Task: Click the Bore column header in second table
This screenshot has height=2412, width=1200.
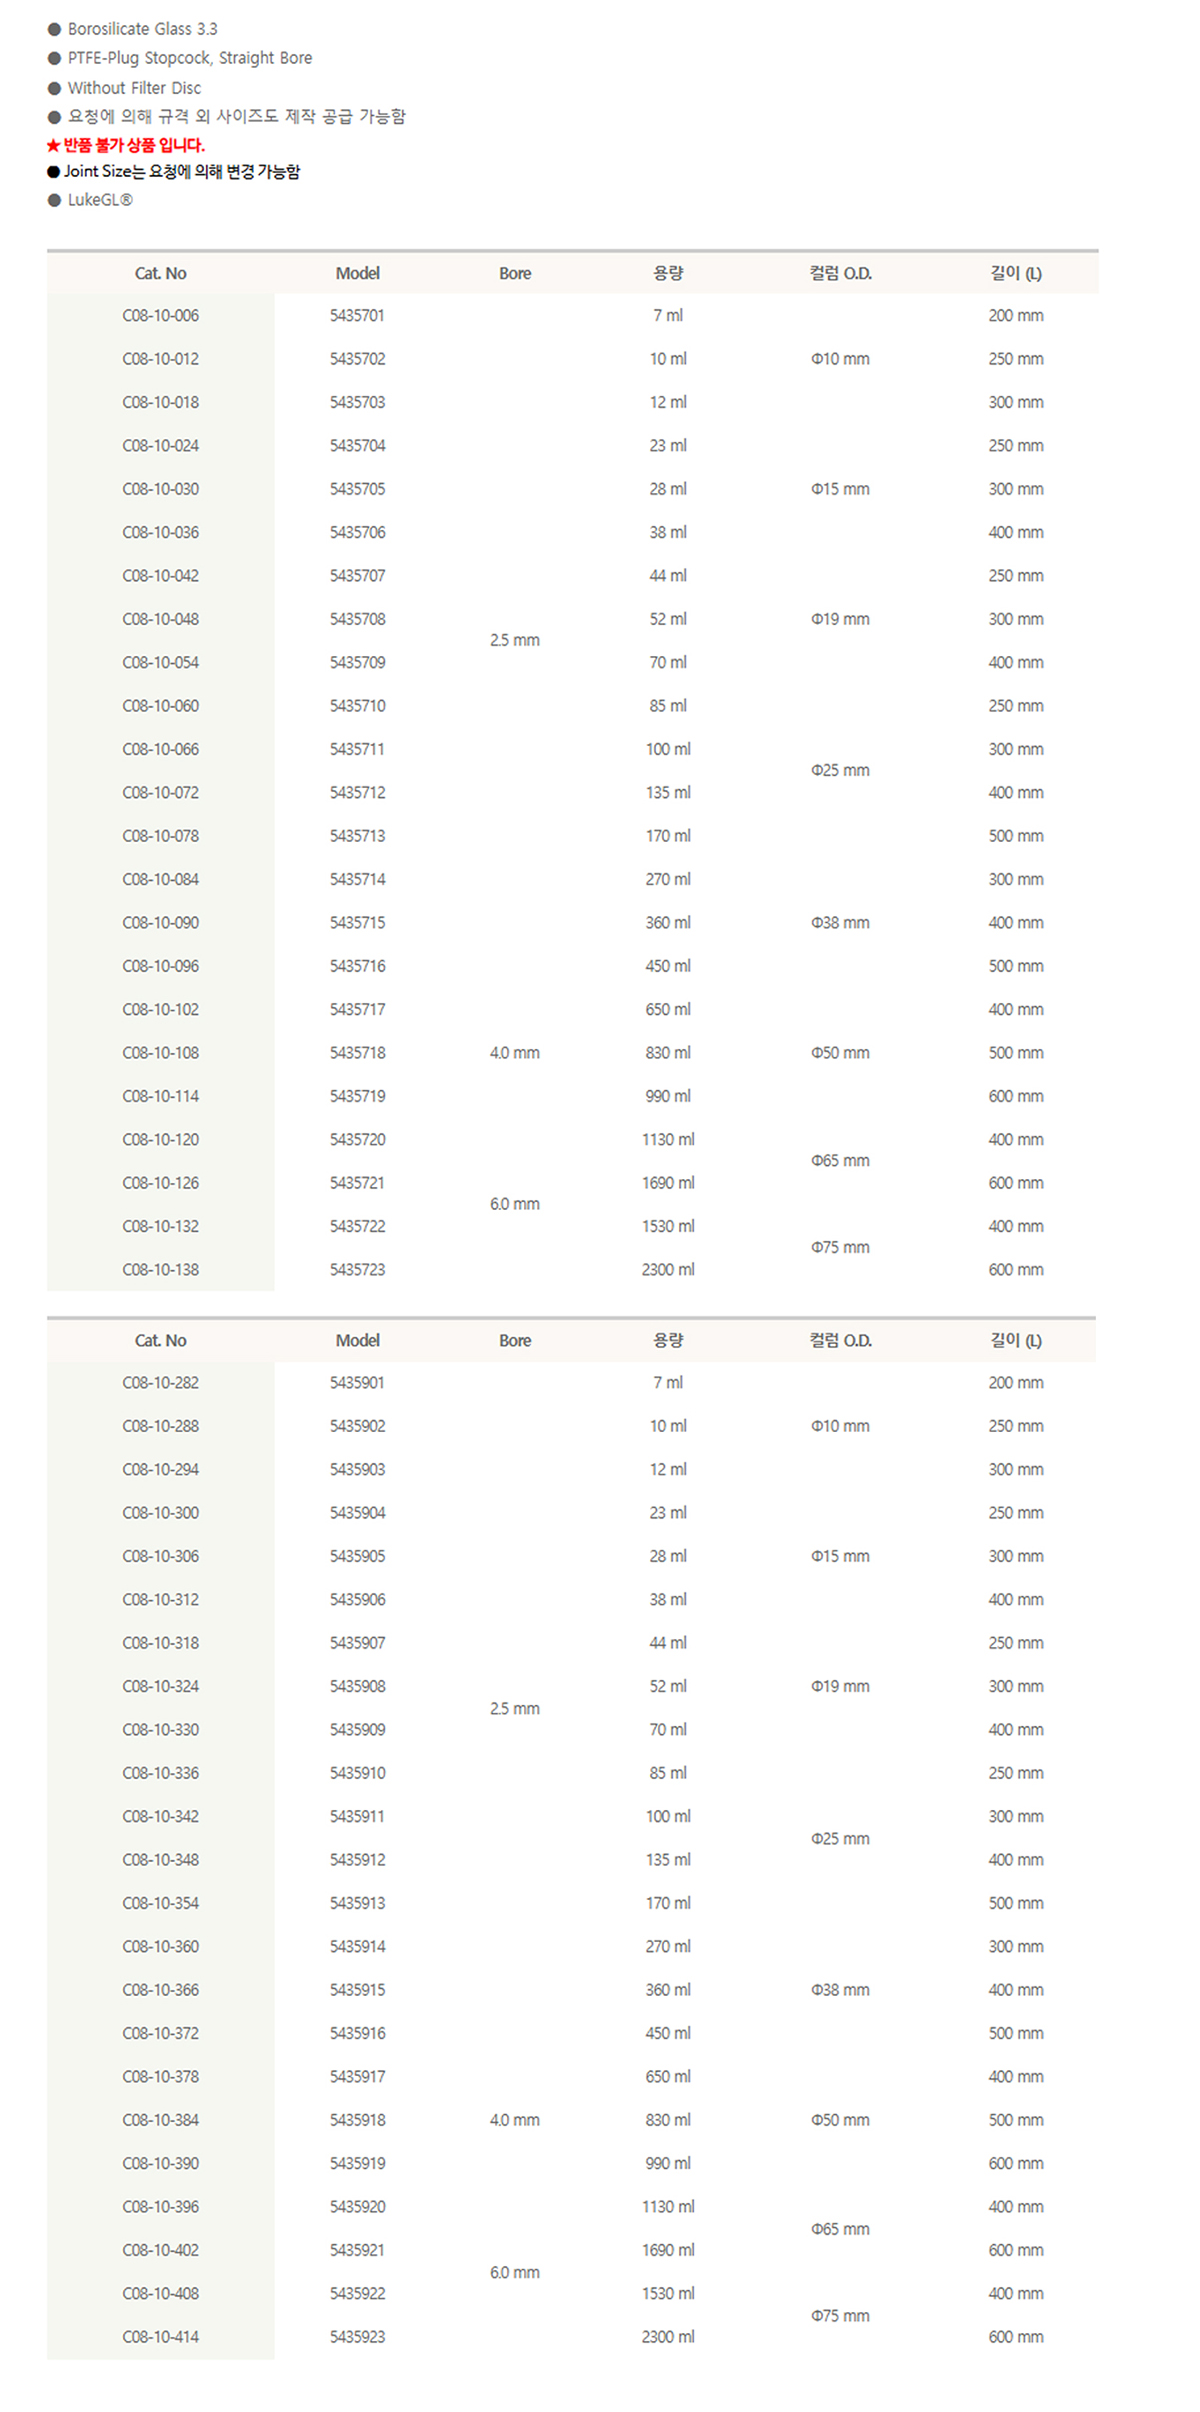Action: click(x=515, y=1341)
